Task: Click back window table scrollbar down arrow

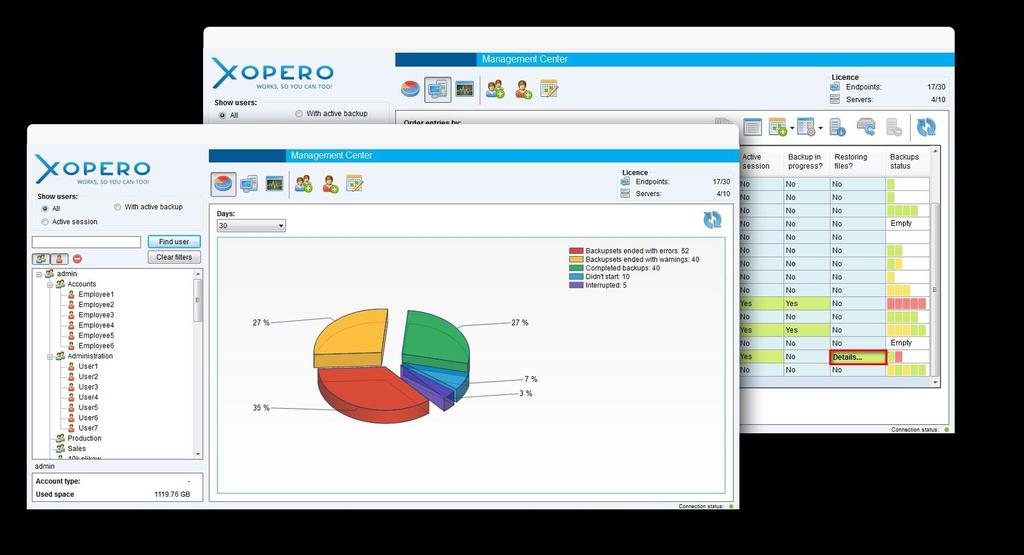Action: (935, 383)
